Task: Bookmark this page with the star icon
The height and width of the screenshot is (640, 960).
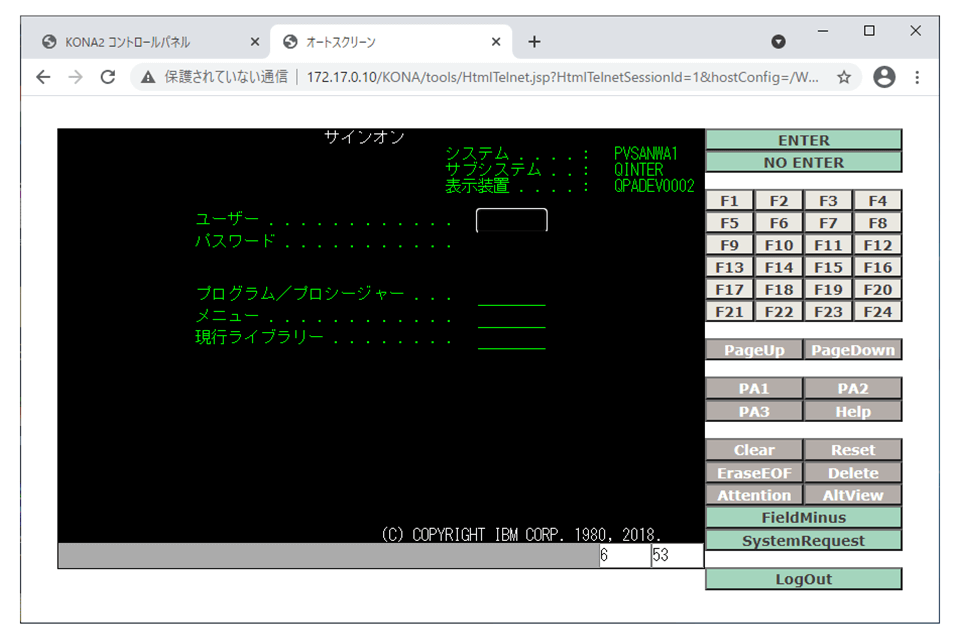Action: point(844,77)
